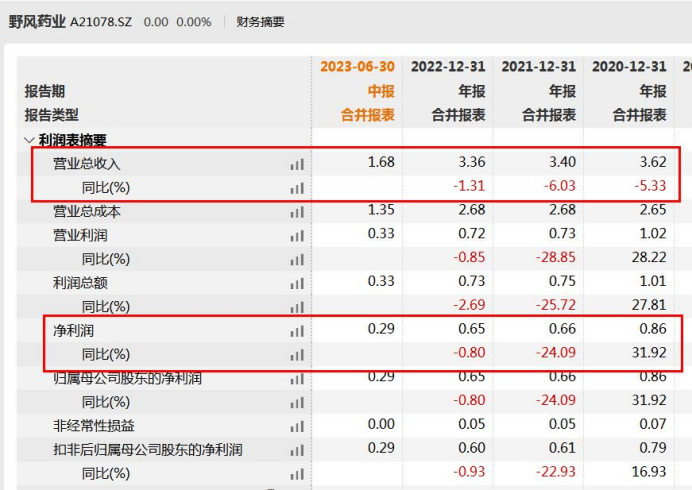The height and width of the screenshot is (490, 692).
Task: Click the 扣非后归属母公司股东的净利润 label
Action: pos(147,450)
